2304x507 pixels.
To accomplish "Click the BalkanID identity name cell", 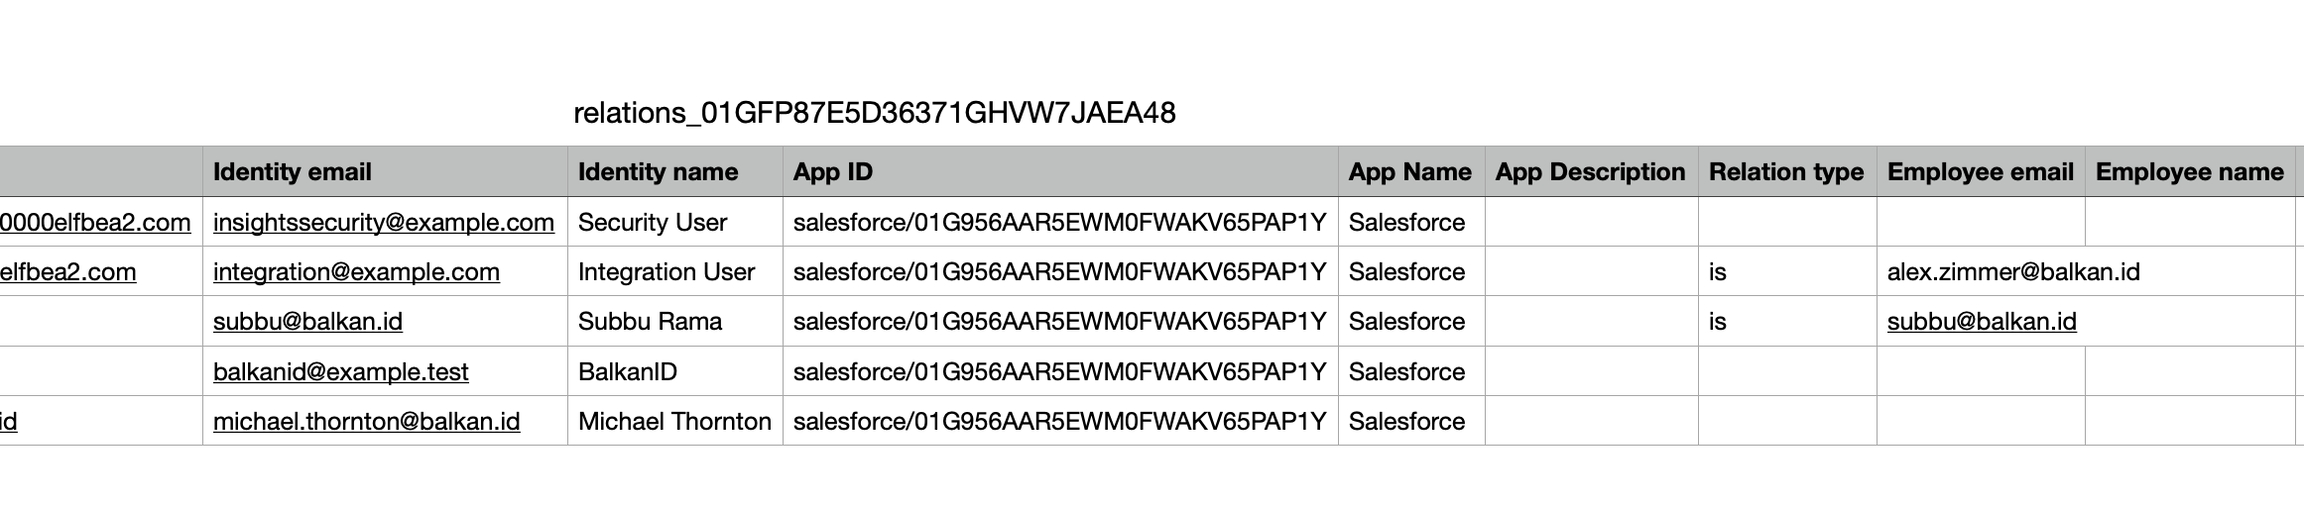I will click(x=627, y=372).
